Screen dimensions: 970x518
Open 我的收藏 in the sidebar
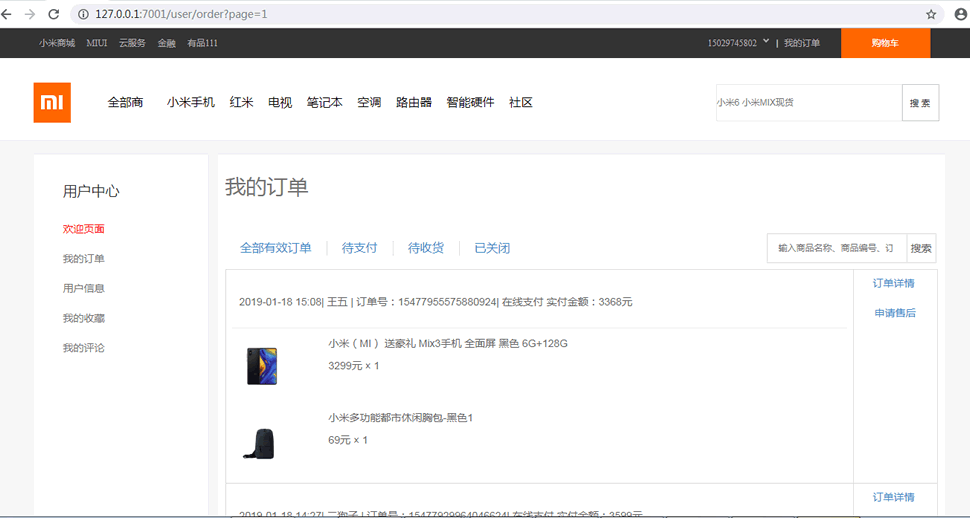click(x=84, y=318)
